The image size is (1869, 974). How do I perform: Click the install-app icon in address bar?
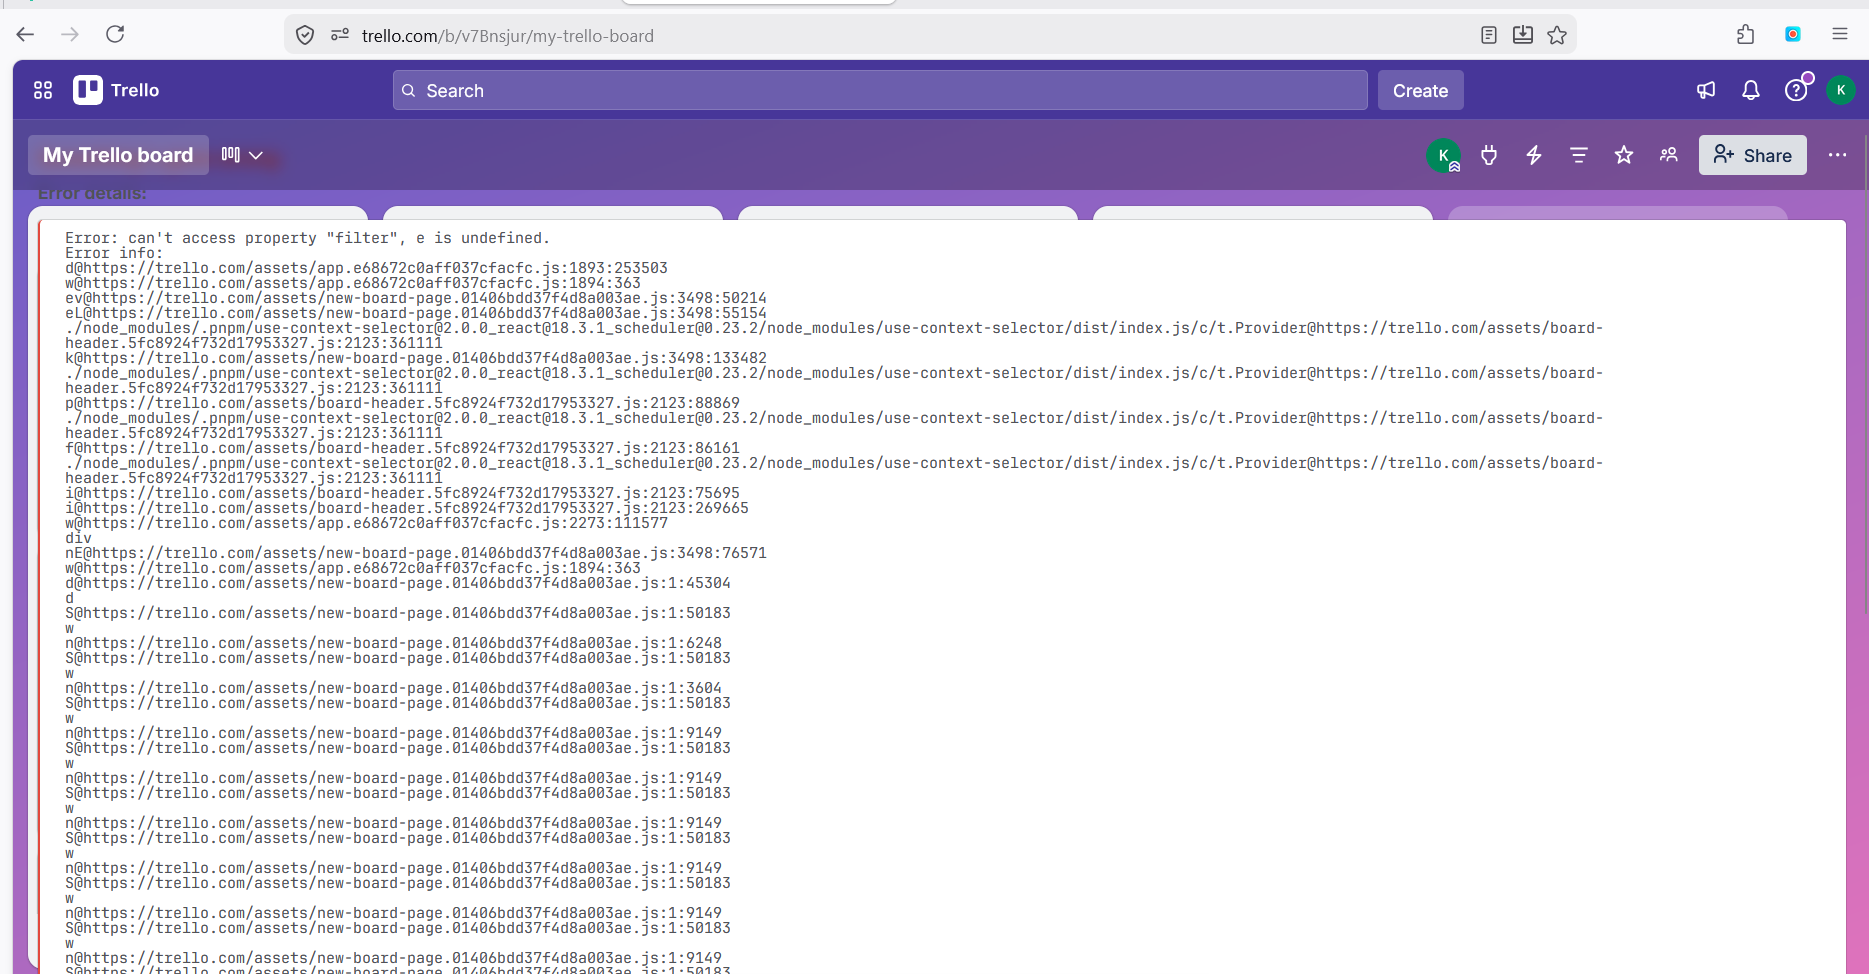click(1523, 35)
